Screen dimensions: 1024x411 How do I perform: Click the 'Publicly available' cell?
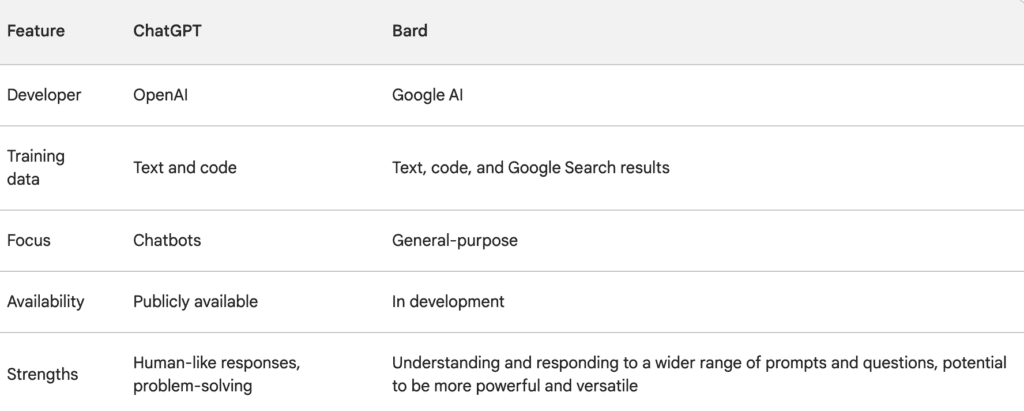coord(195,301)
